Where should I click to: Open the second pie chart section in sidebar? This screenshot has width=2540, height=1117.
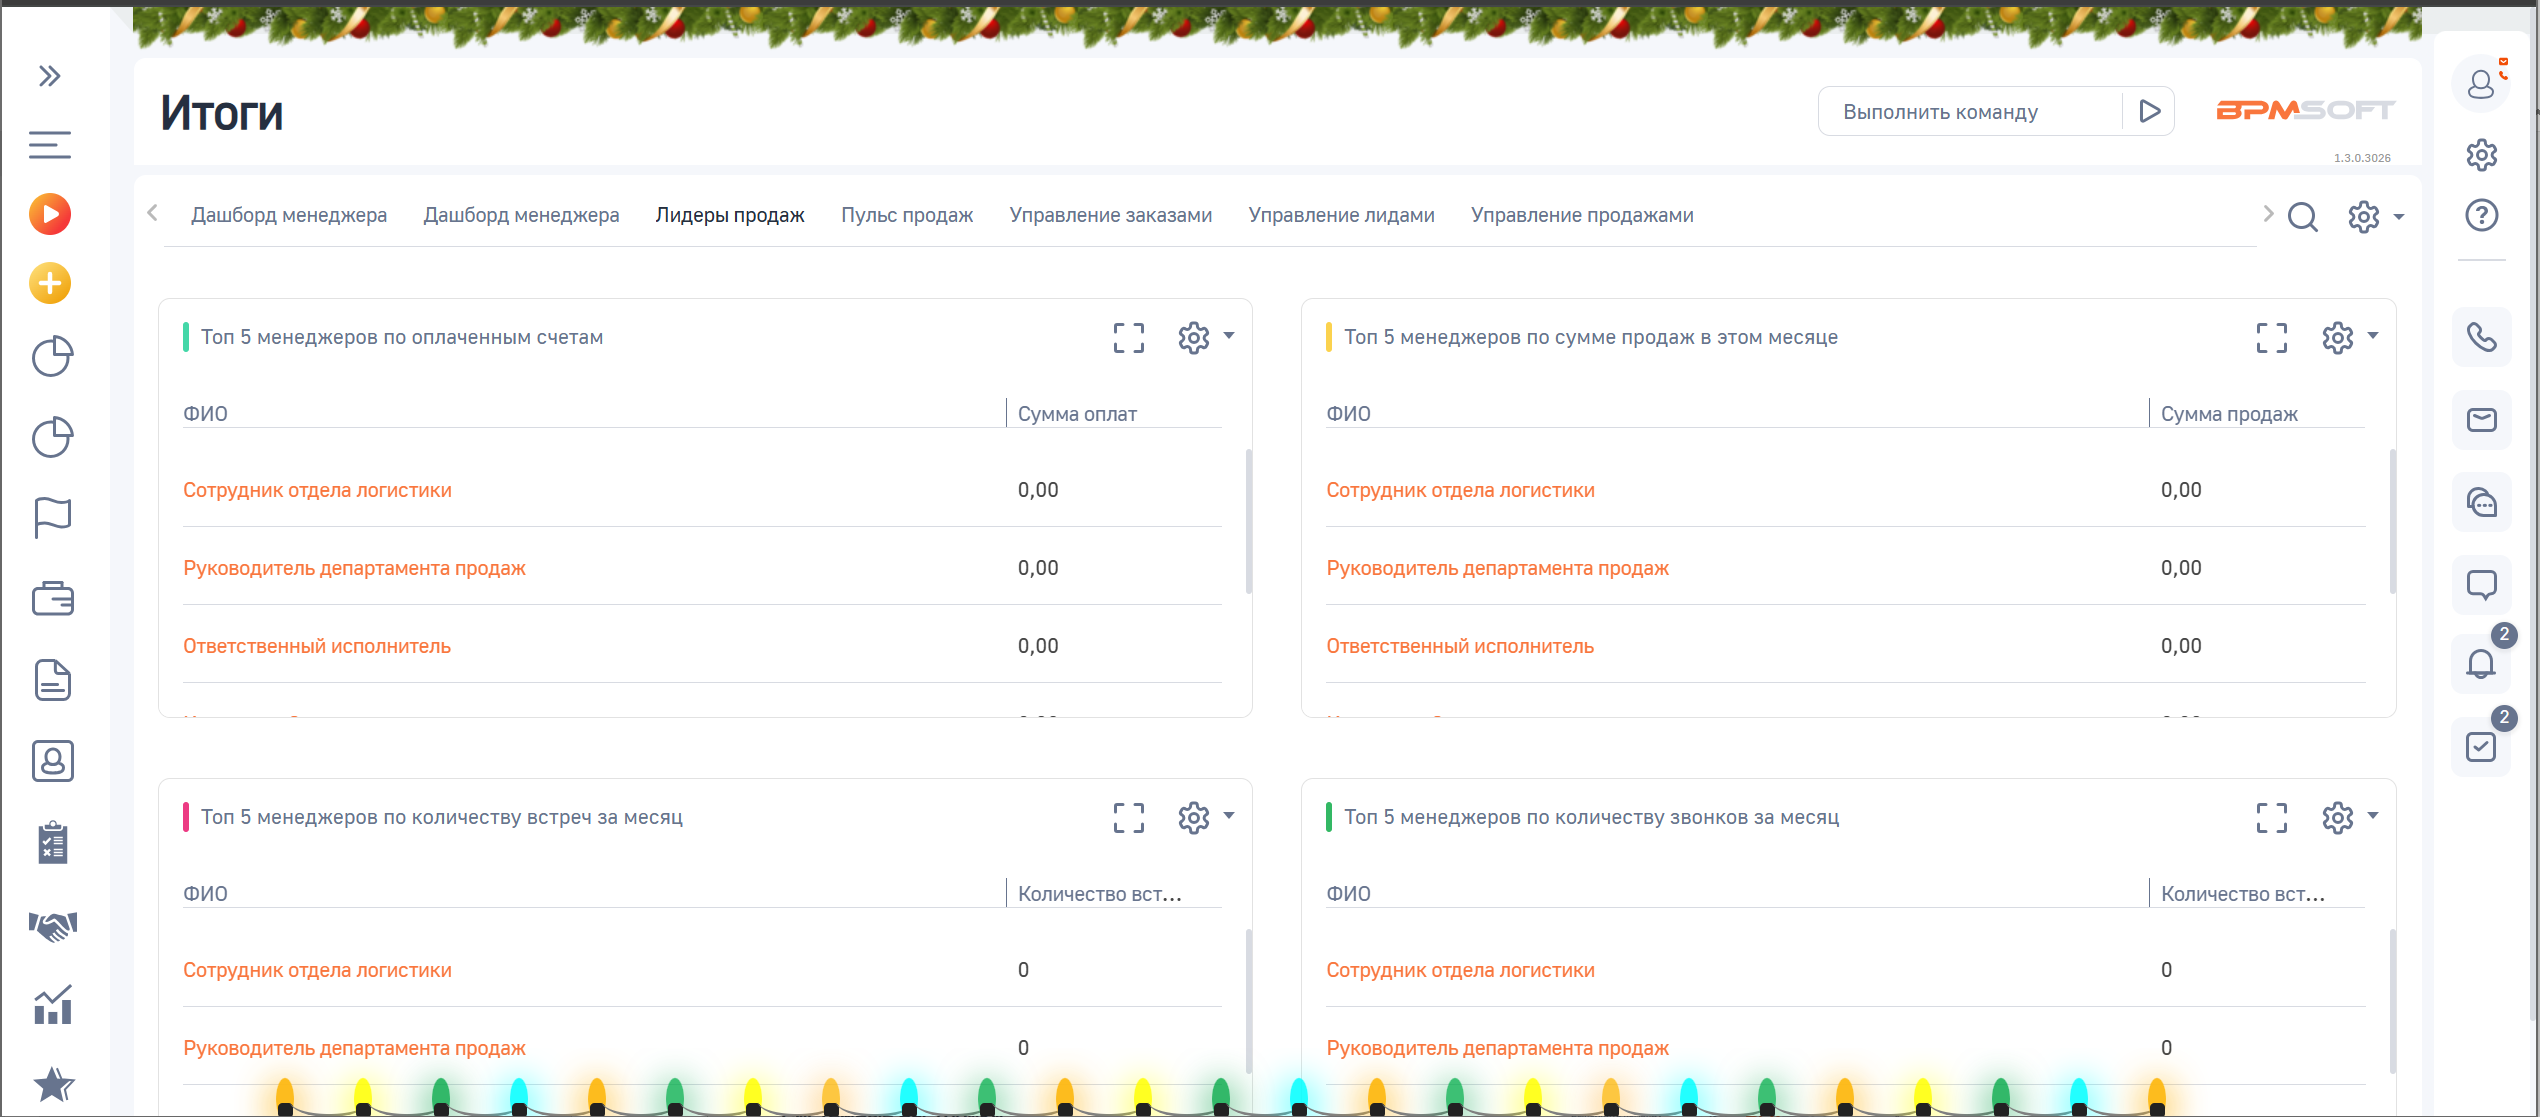tap(52, 437)
